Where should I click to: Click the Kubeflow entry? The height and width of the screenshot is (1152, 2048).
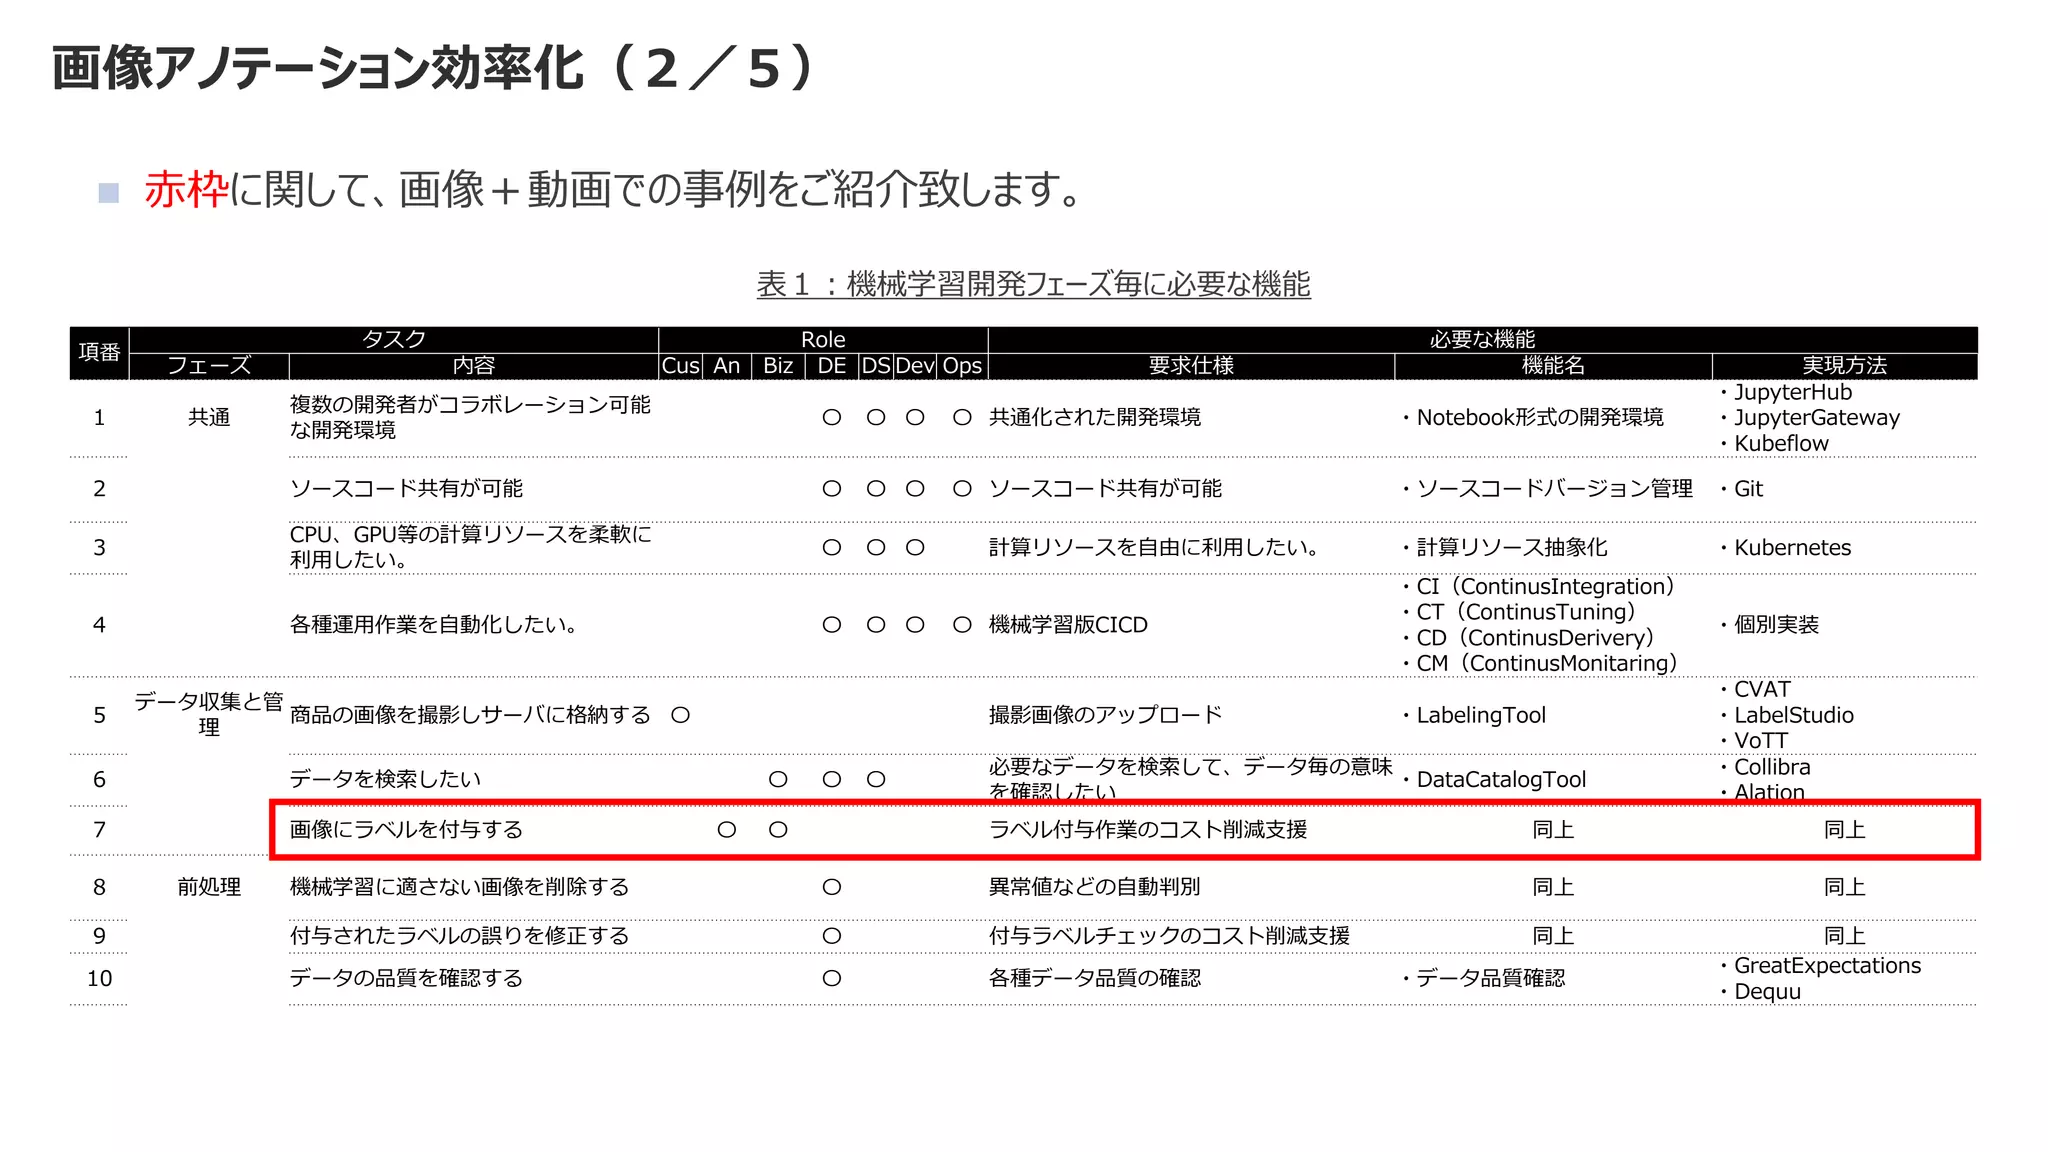(1774, 443)
